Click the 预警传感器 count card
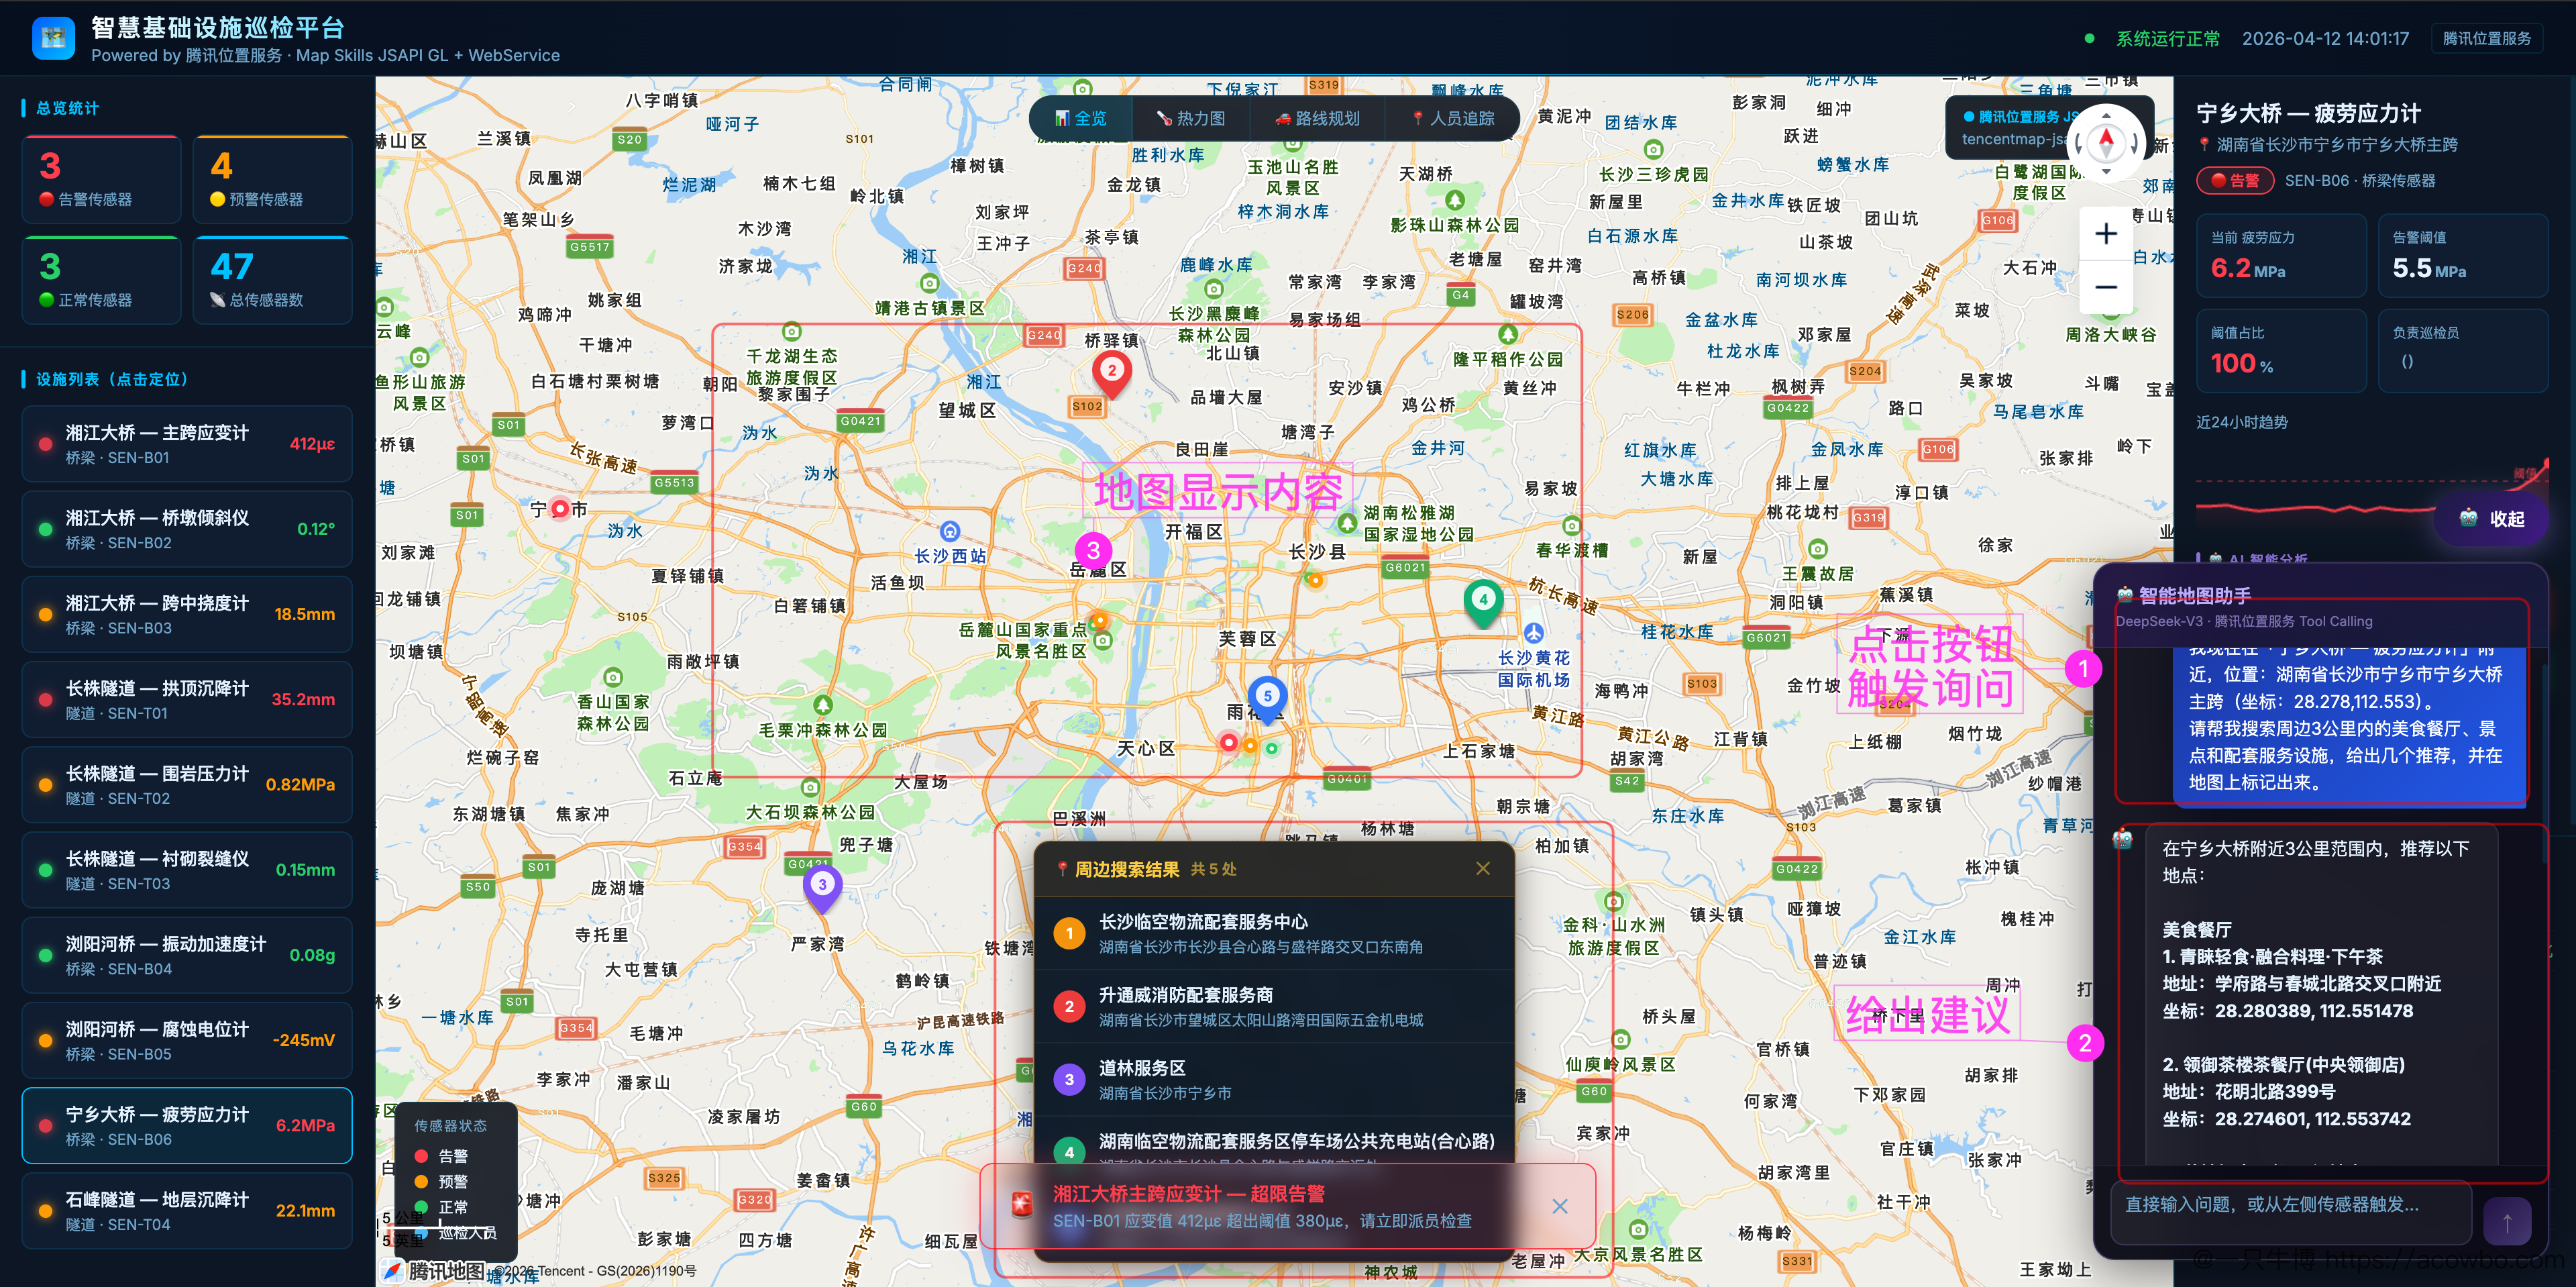 [273, 179]
